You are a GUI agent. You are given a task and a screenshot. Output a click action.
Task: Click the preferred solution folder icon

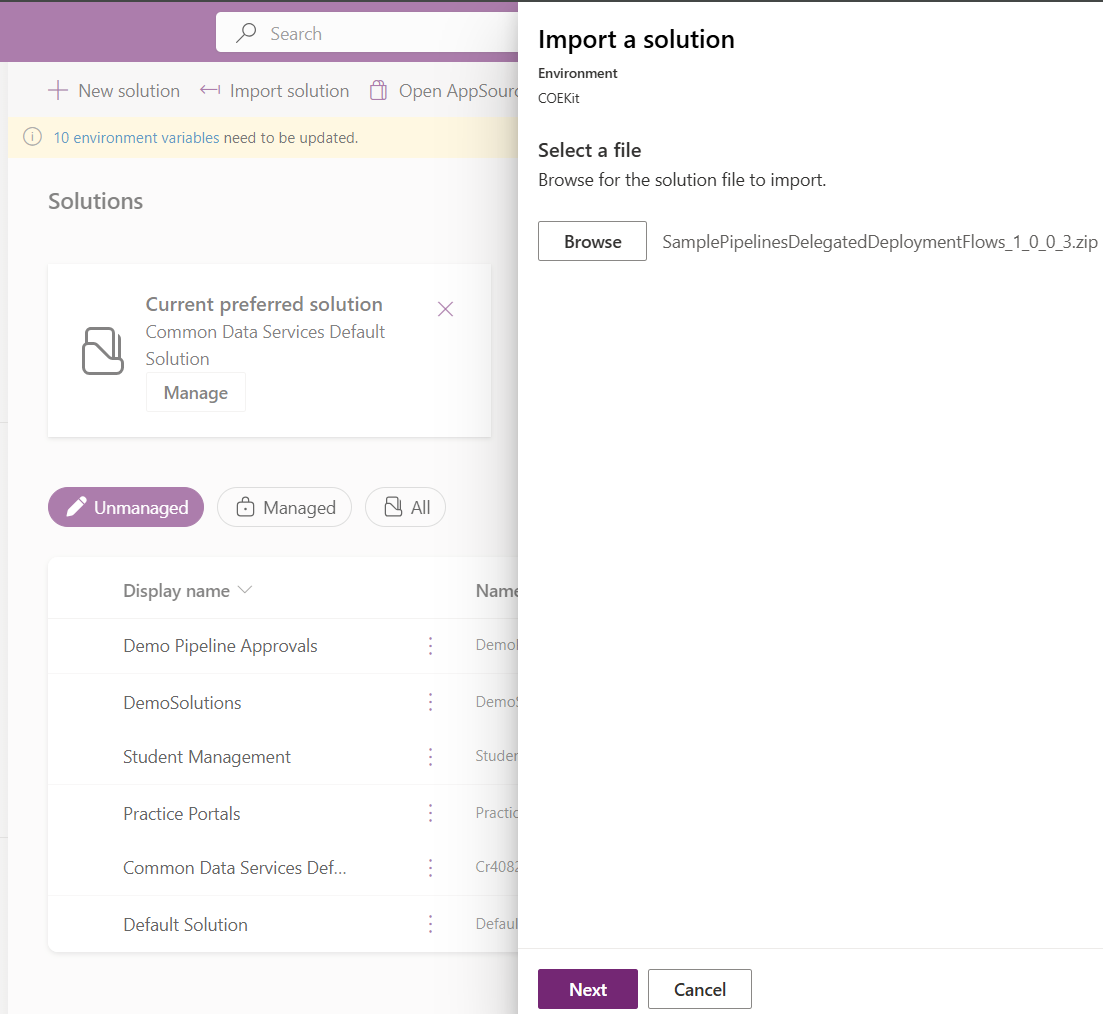[x=102, y=351]
